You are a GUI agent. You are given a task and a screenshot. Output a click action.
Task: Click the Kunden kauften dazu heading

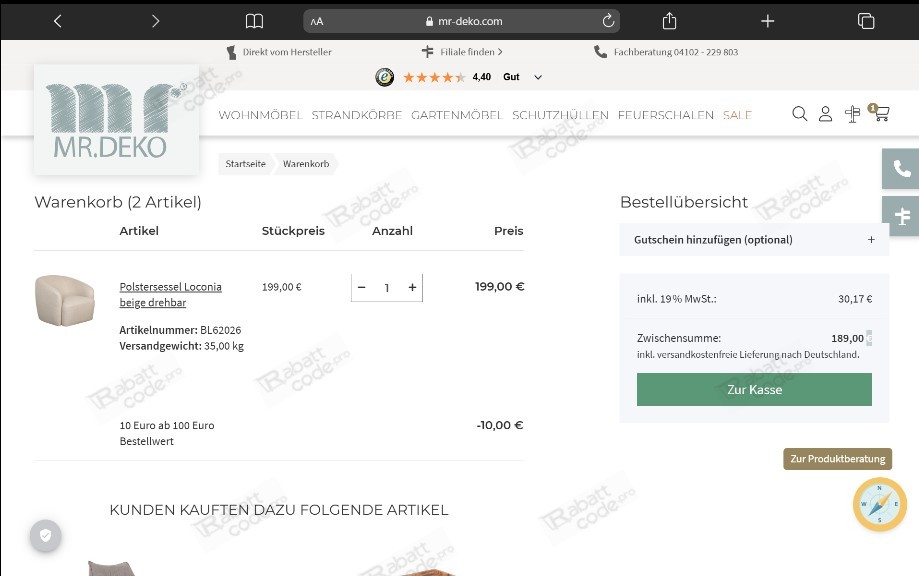(x=279, y=510)
